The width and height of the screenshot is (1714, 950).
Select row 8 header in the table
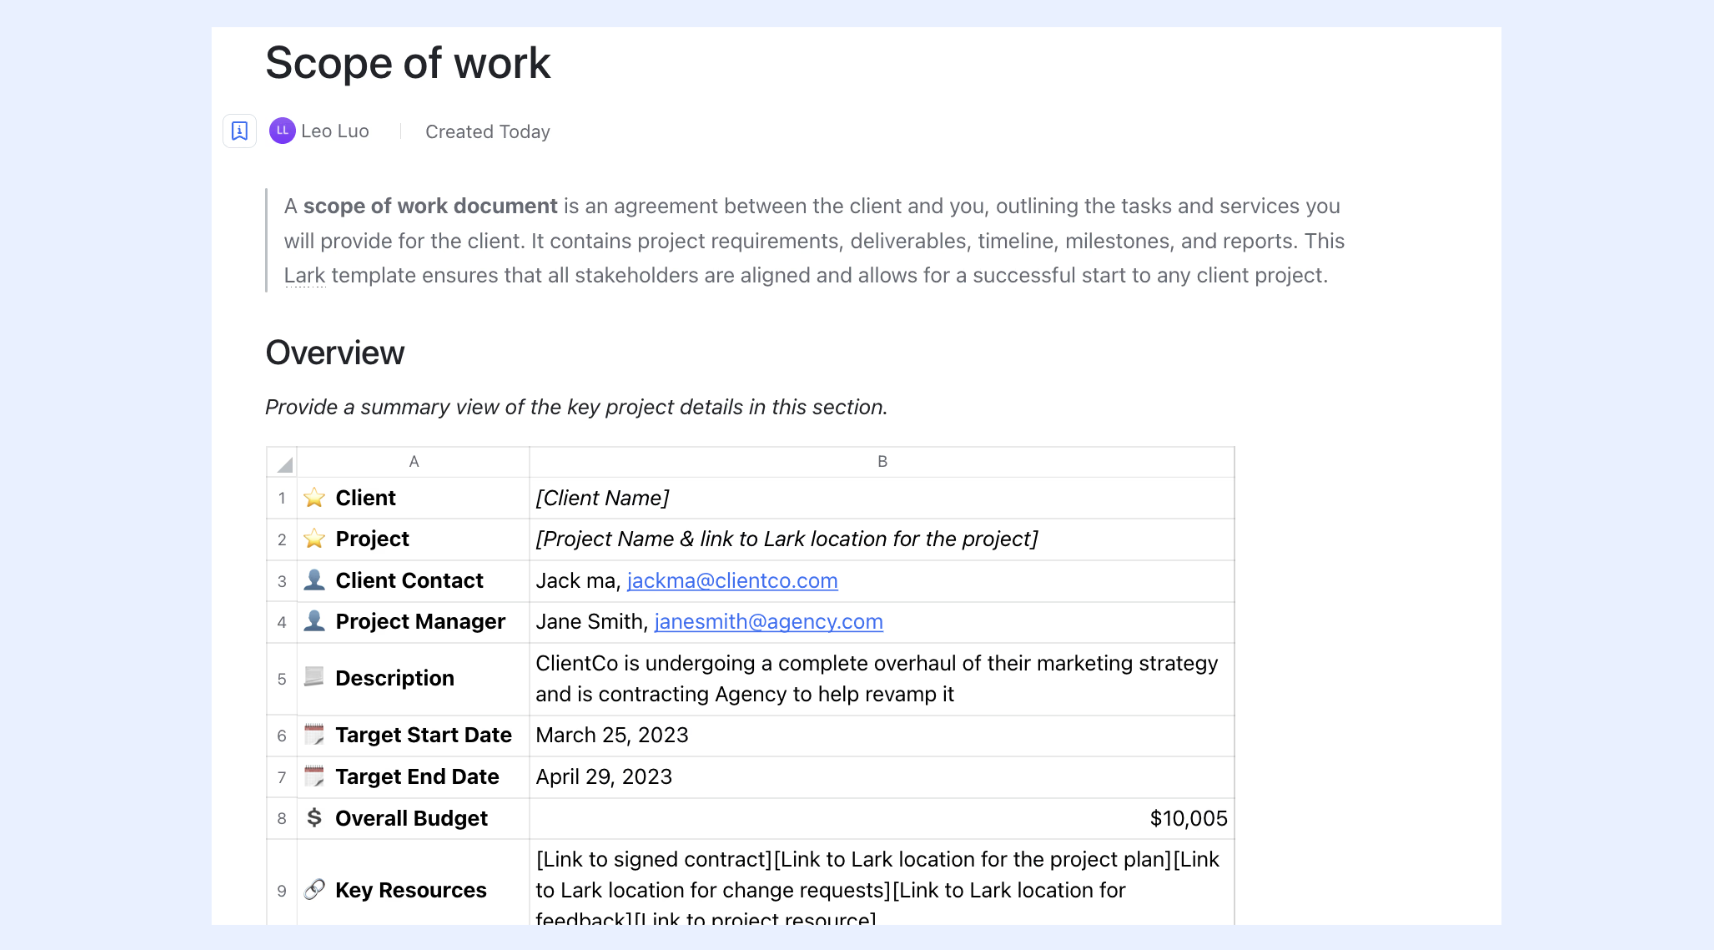pyautogui.click(x=282, y=819)
